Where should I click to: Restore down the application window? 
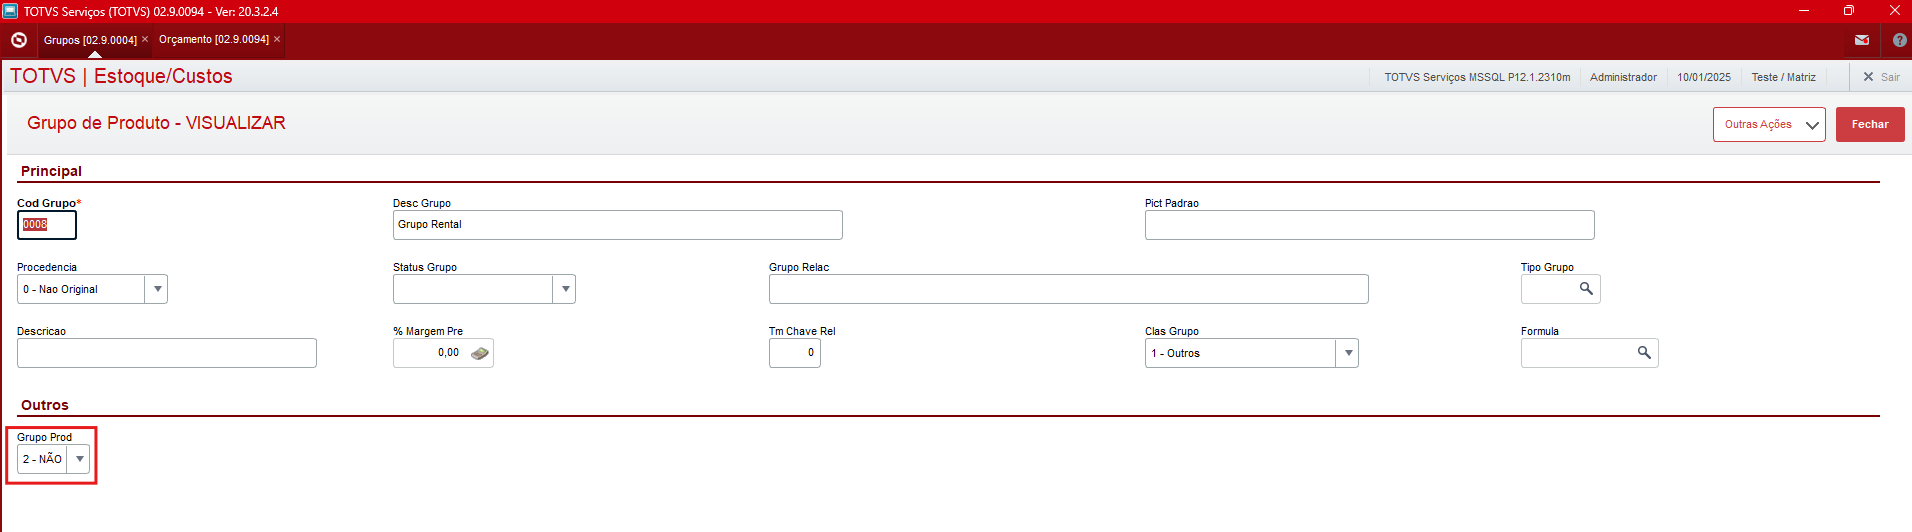coord(1849,11)
